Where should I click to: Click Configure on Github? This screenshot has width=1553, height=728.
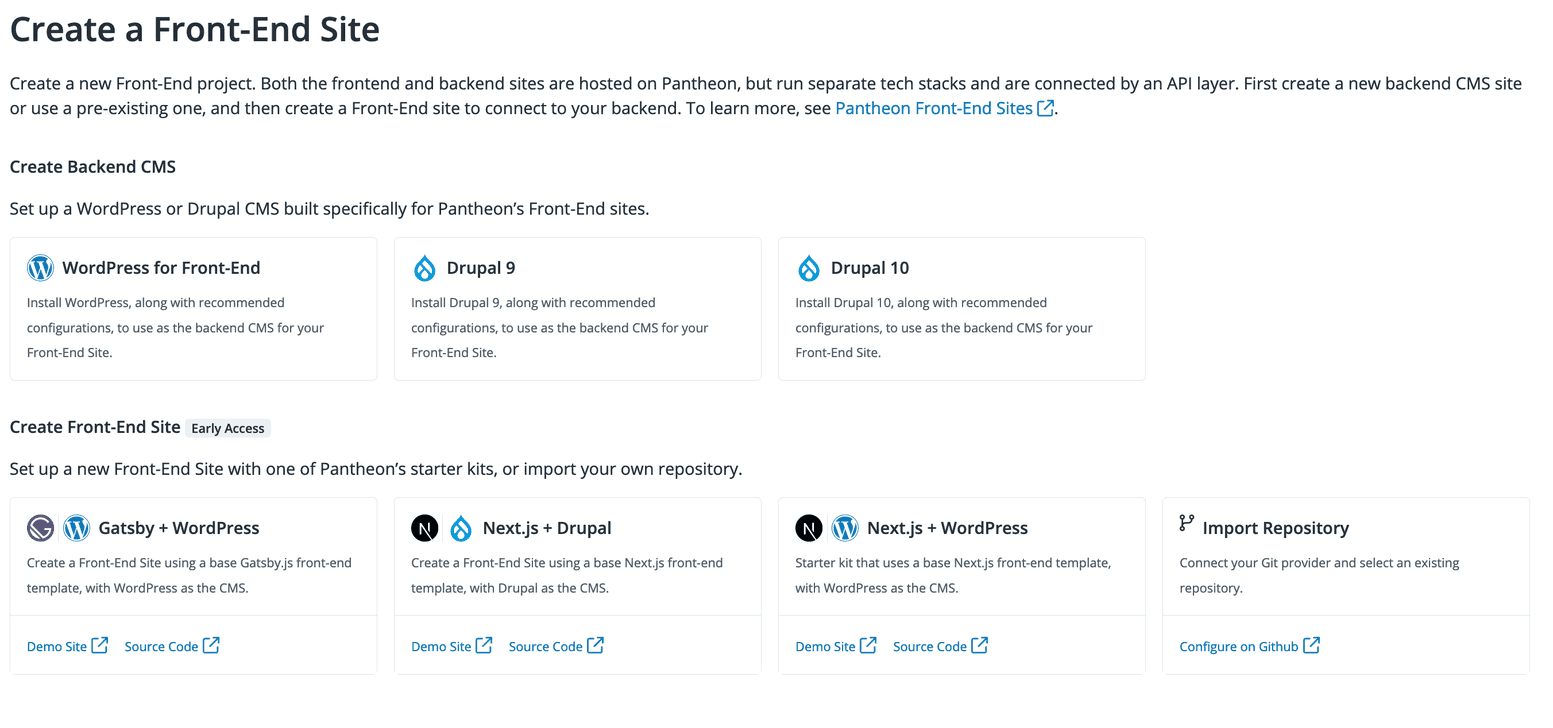click(1239, 645)
